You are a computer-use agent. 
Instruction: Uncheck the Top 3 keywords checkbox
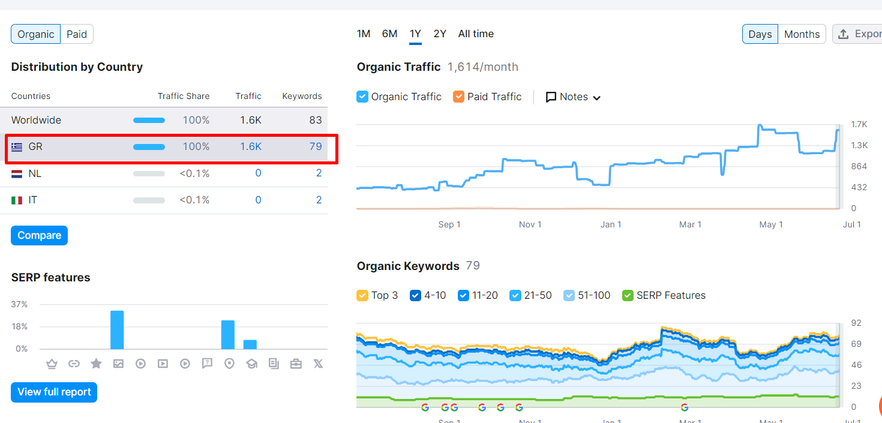[363, 295]
